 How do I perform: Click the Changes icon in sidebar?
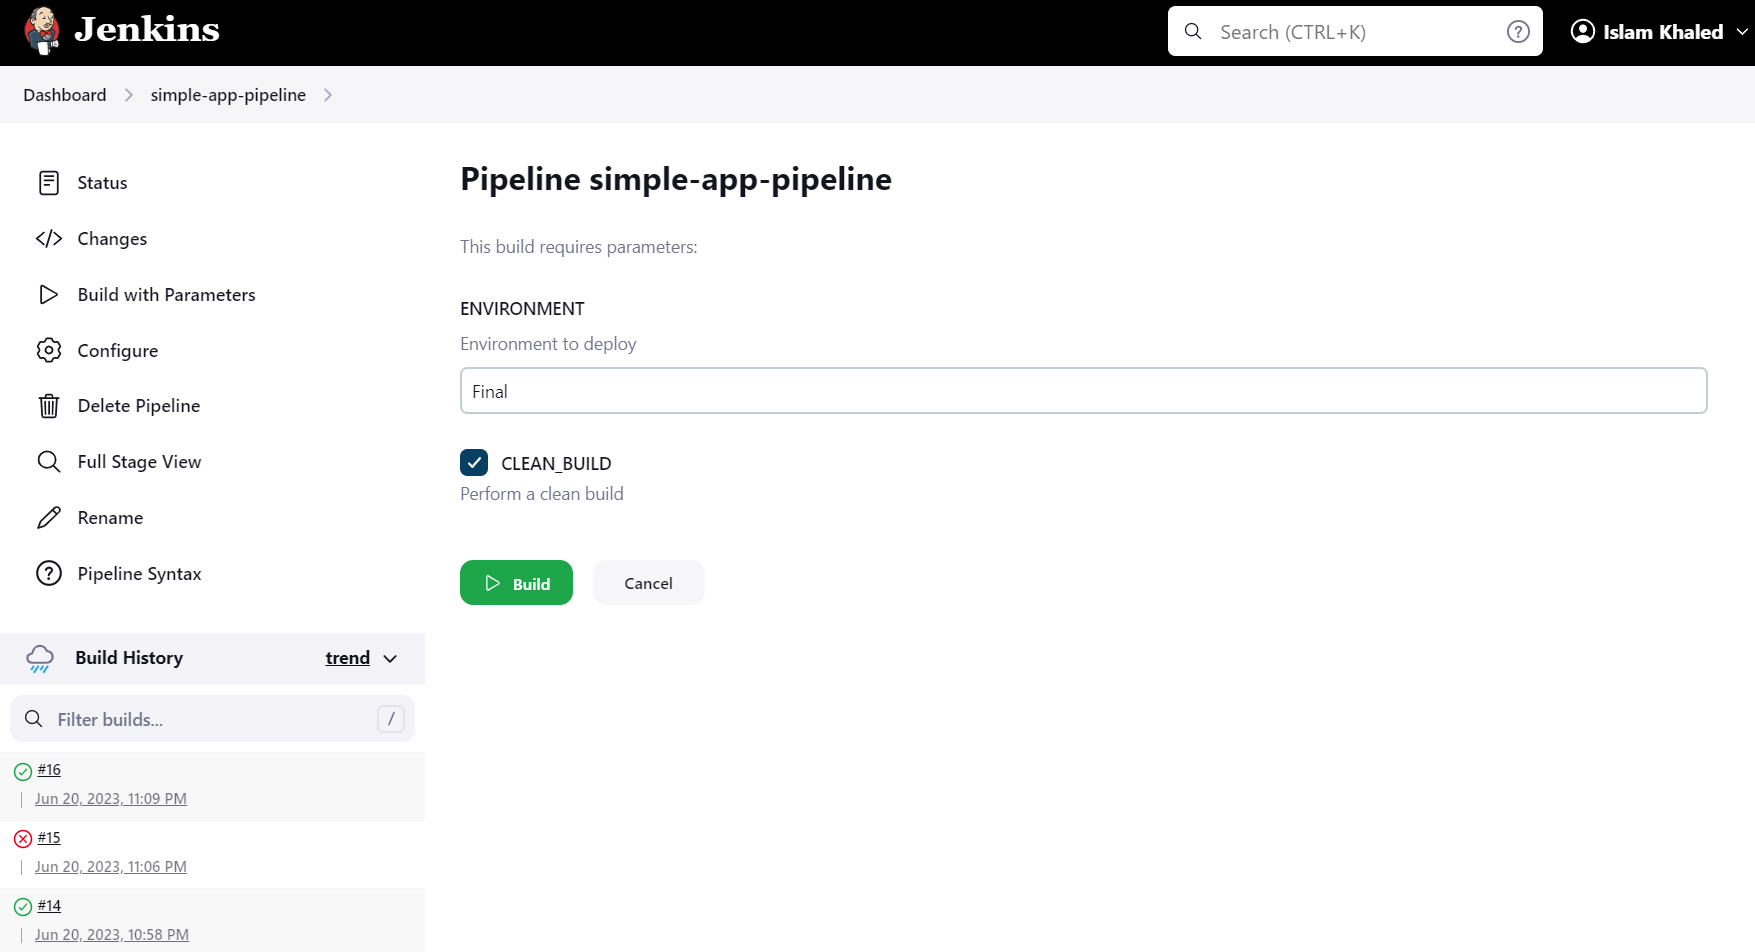(49, 238)
